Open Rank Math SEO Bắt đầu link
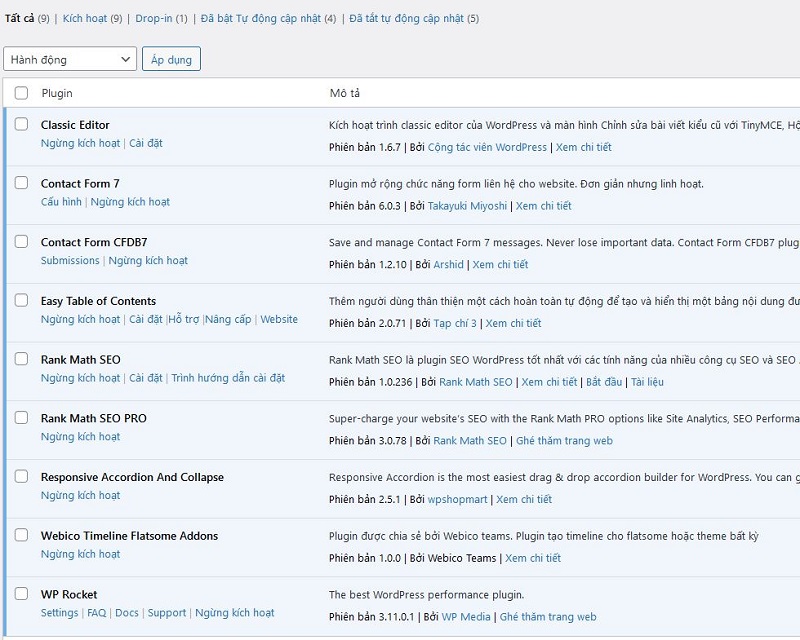Viewport: 800px width, 640px height. (604, 382)
